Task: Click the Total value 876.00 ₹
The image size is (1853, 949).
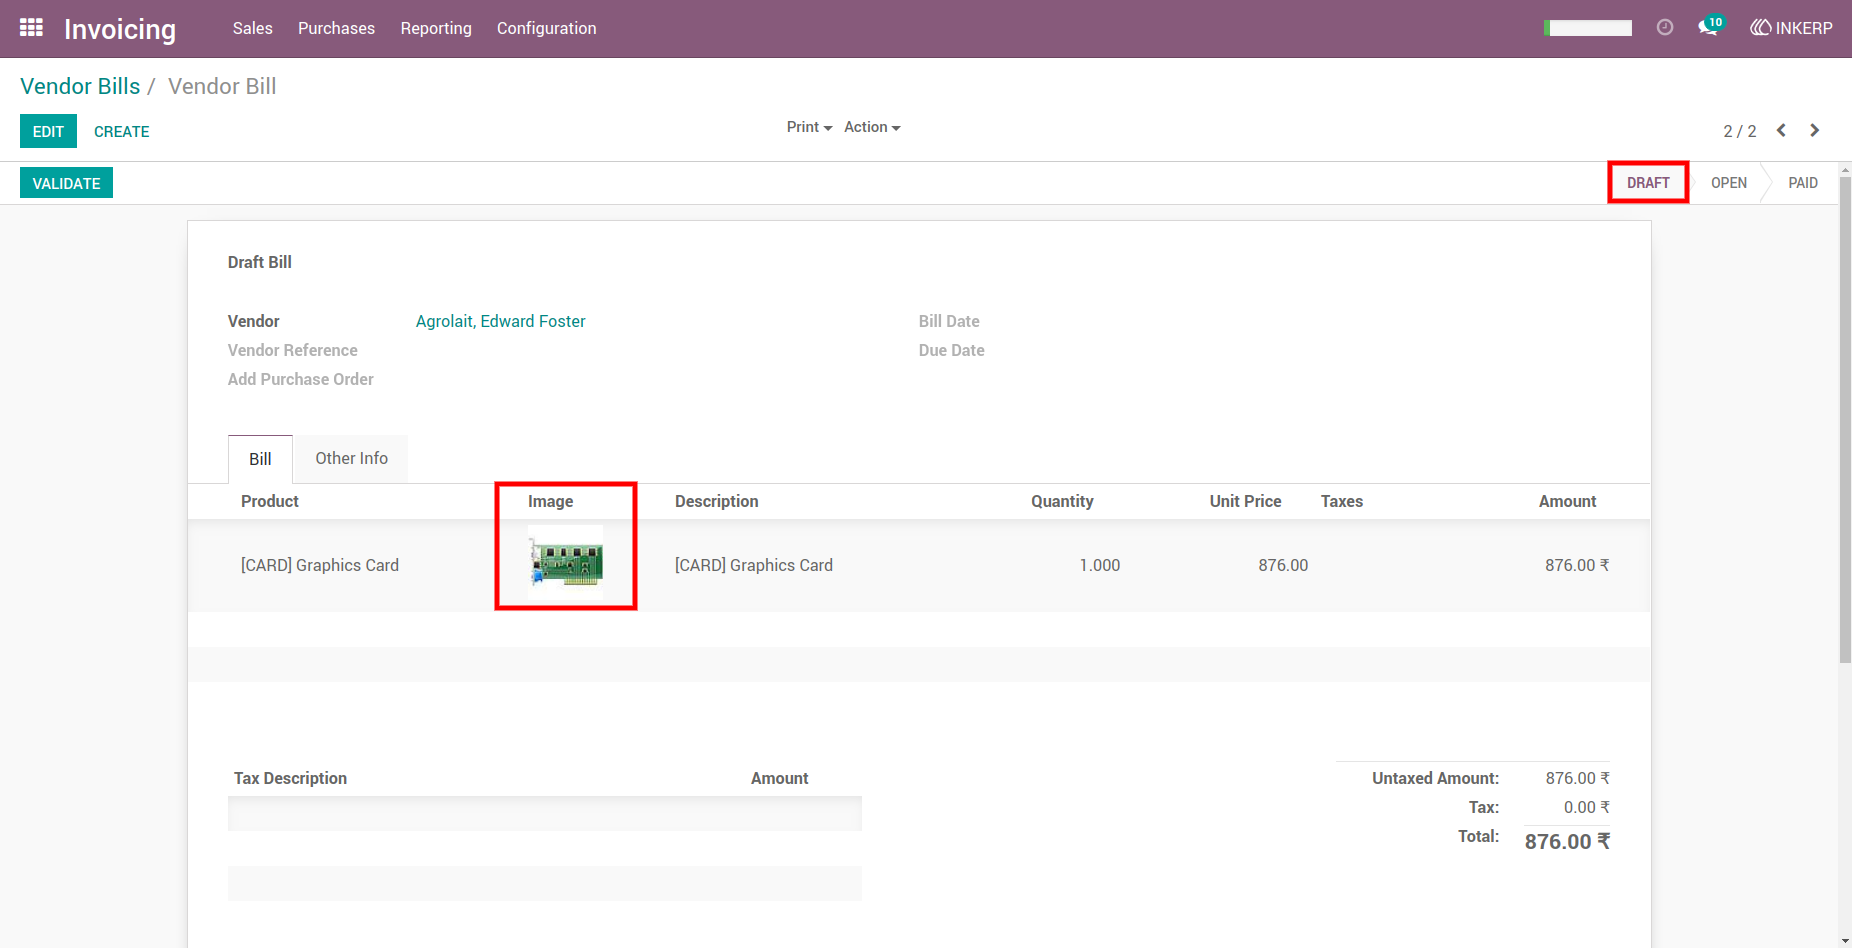Action: 1567,841
